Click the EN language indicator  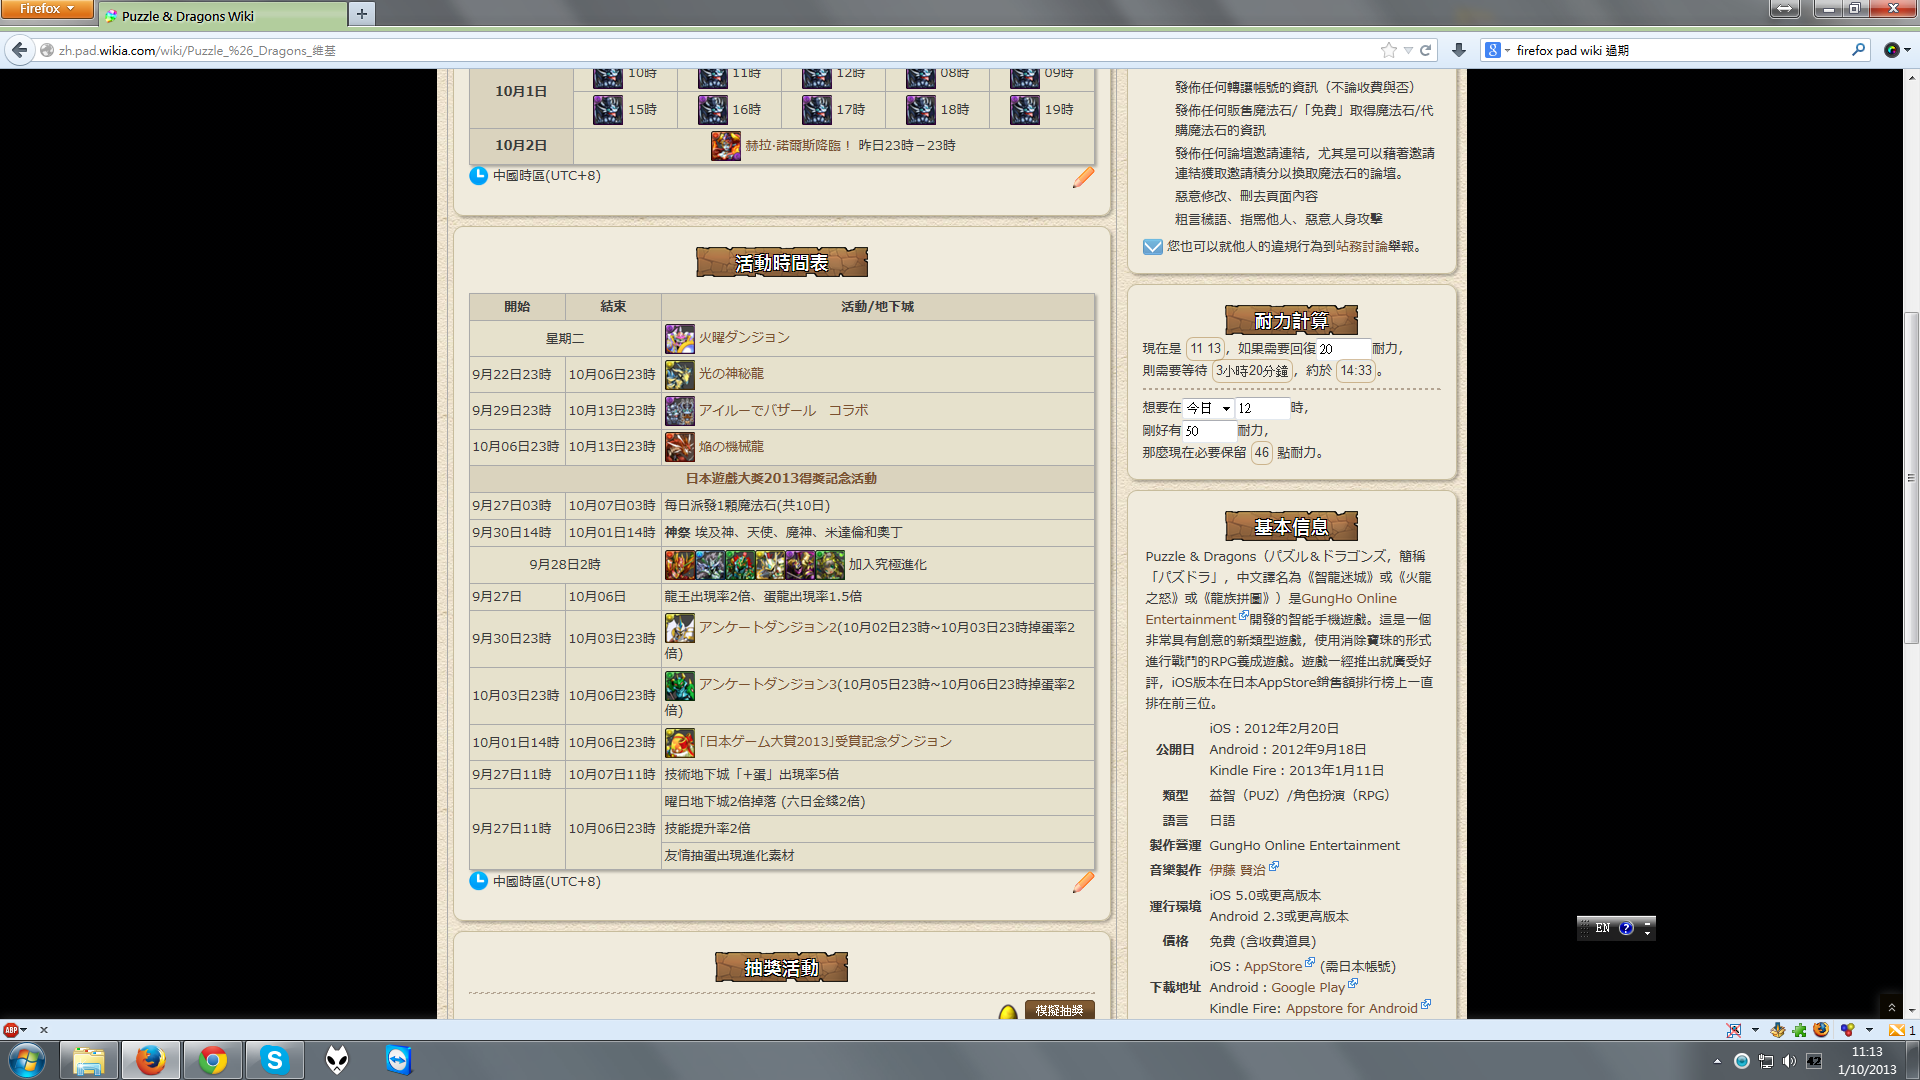pyautogui.click(x=1603, y=928)
